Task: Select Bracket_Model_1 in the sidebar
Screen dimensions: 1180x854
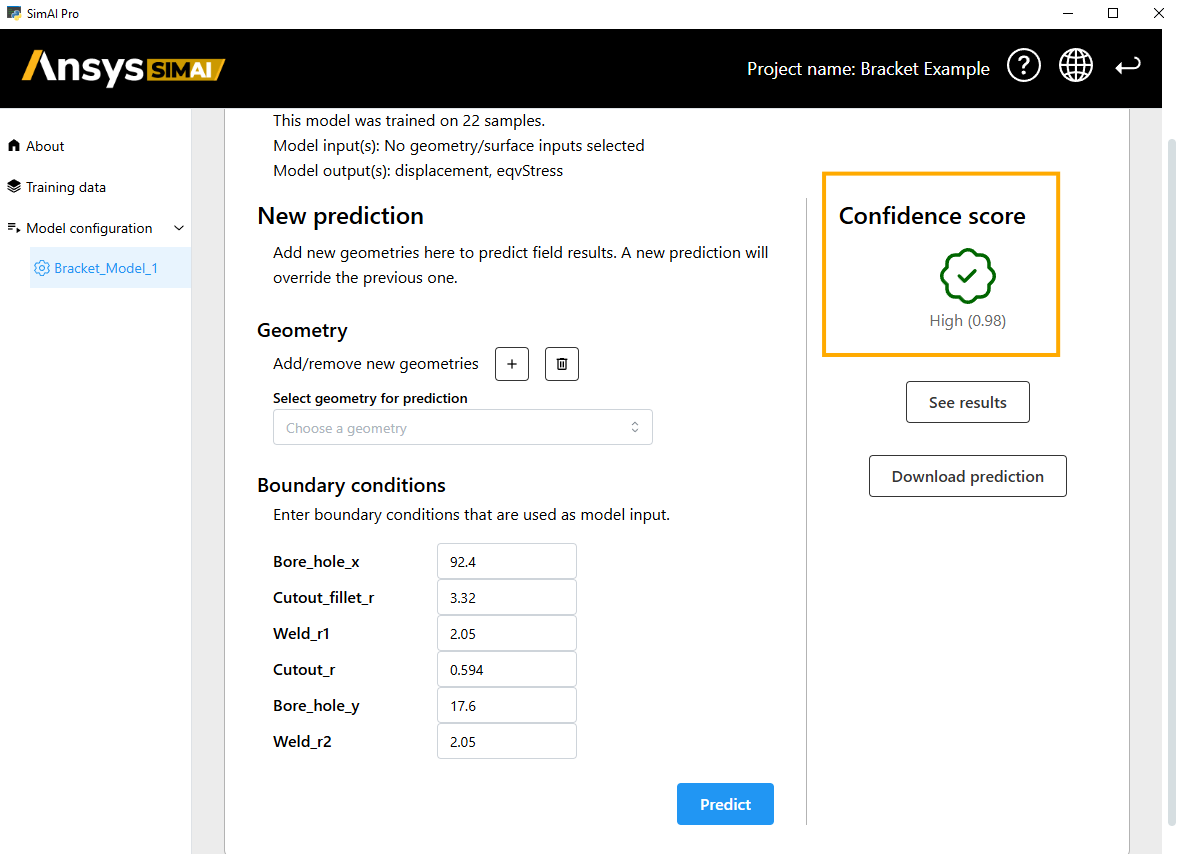Action: pos(105,268)
